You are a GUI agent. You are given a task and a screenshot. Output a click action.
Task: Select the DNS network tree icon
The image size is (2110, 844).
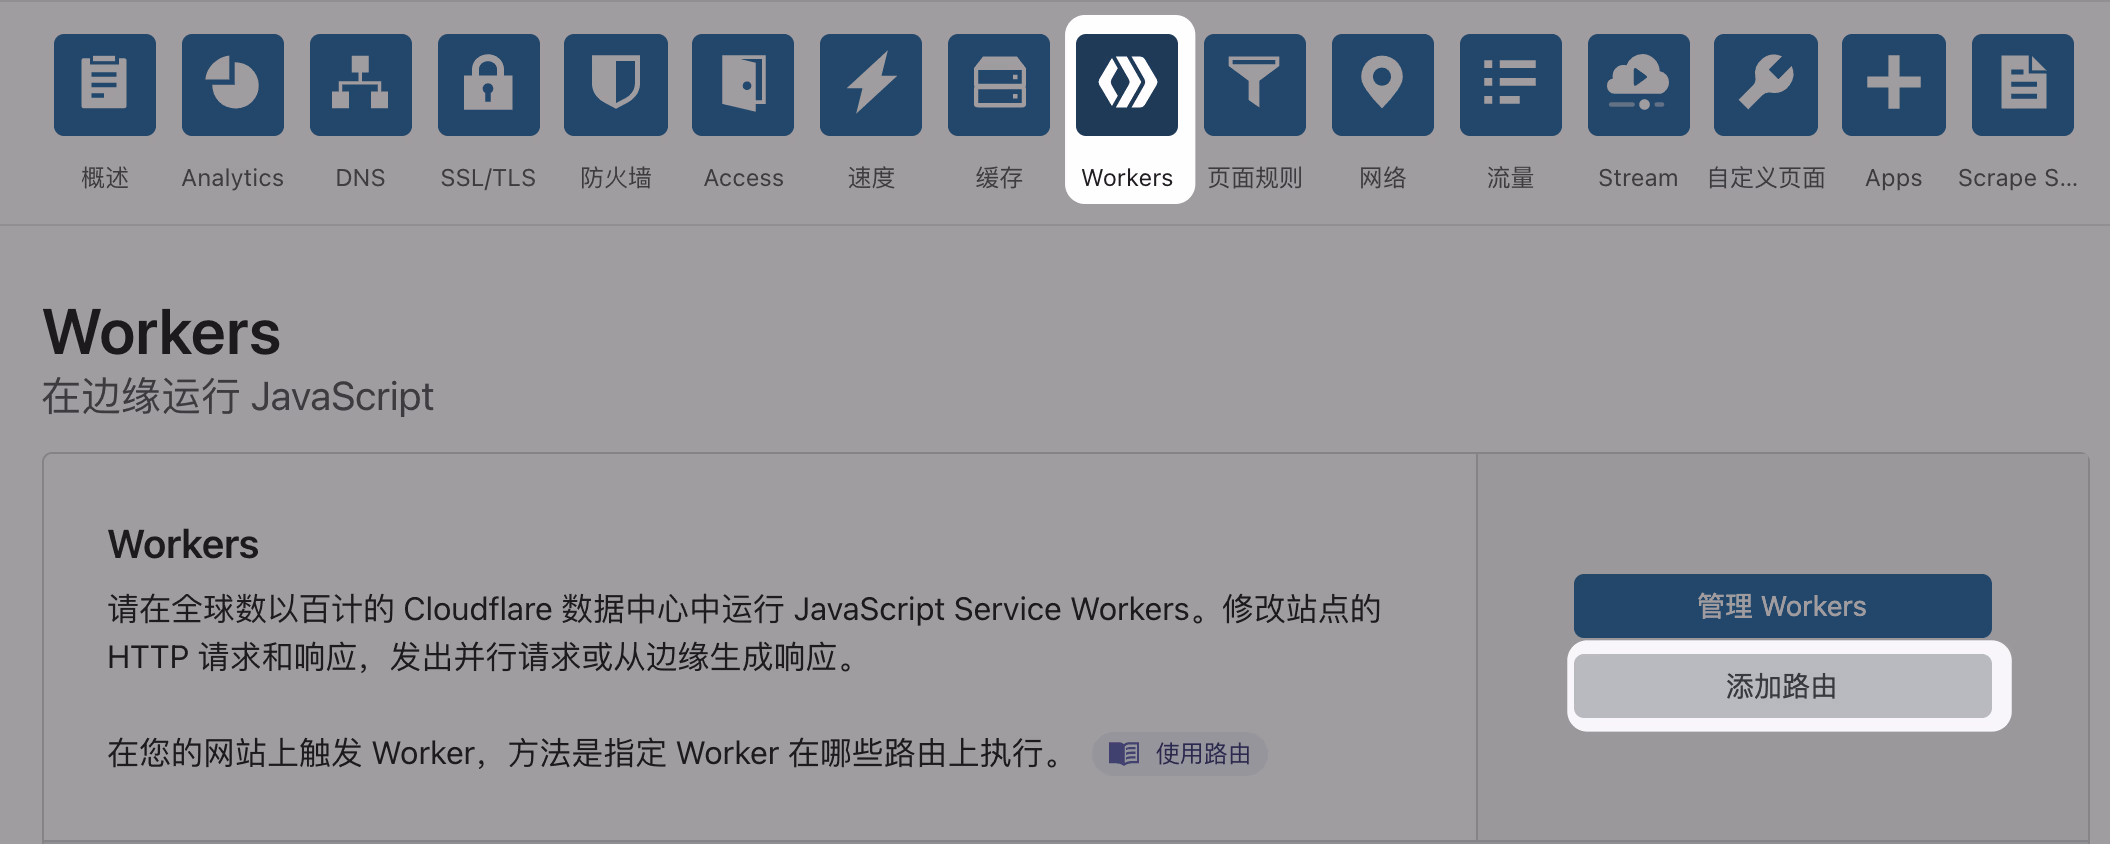click(361, 85)
